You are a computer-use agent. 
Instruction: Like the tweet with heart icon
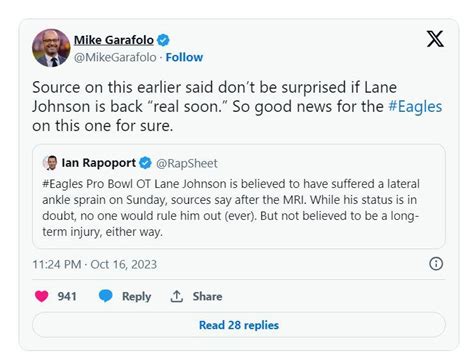pos(42,296)
